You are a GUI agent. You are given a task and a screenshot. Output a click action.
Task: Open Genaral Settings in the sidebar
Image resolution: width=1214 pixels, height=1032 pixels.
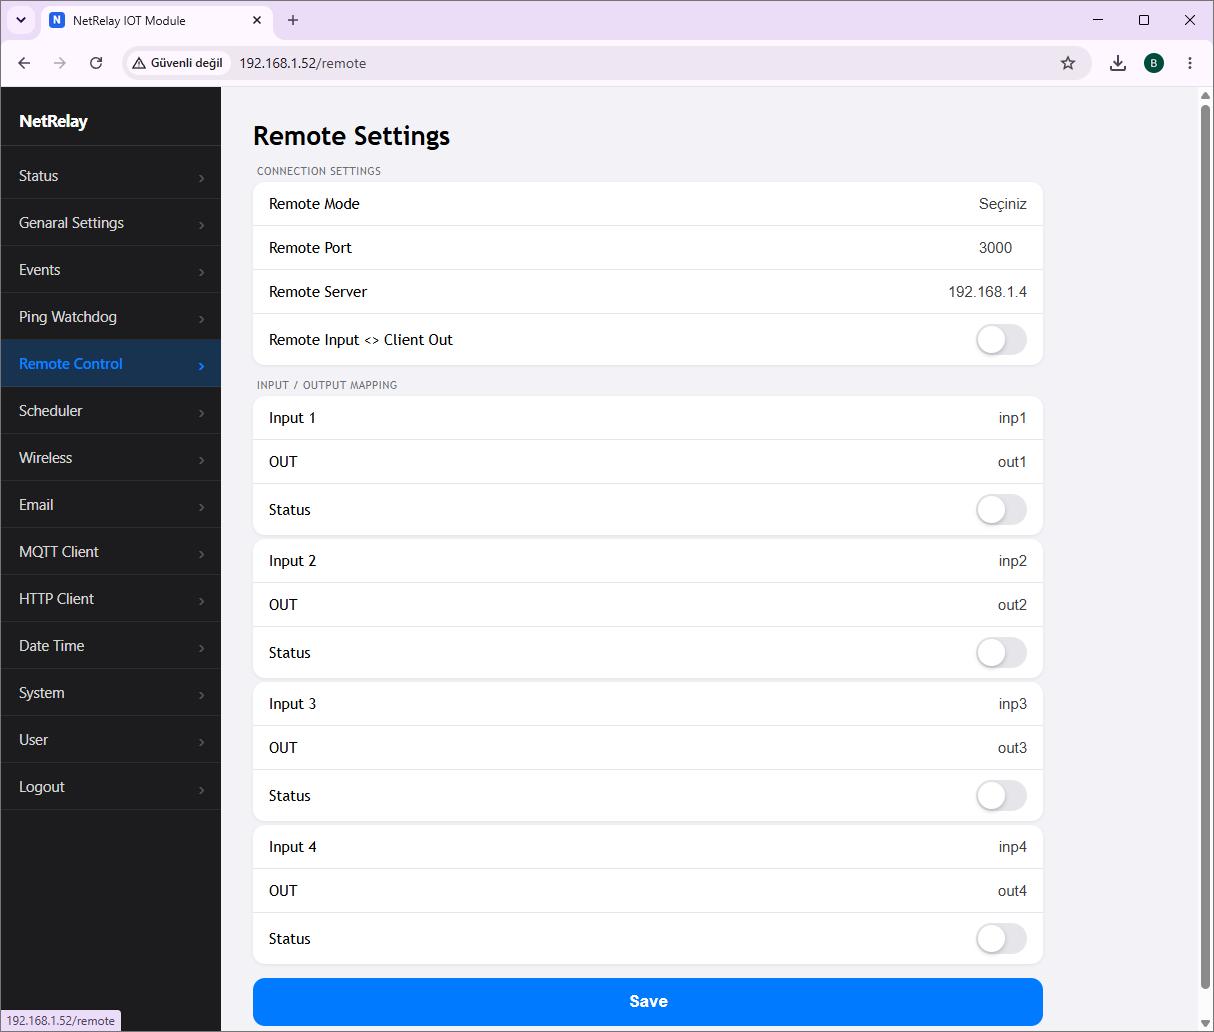click(x=111, y=223)
